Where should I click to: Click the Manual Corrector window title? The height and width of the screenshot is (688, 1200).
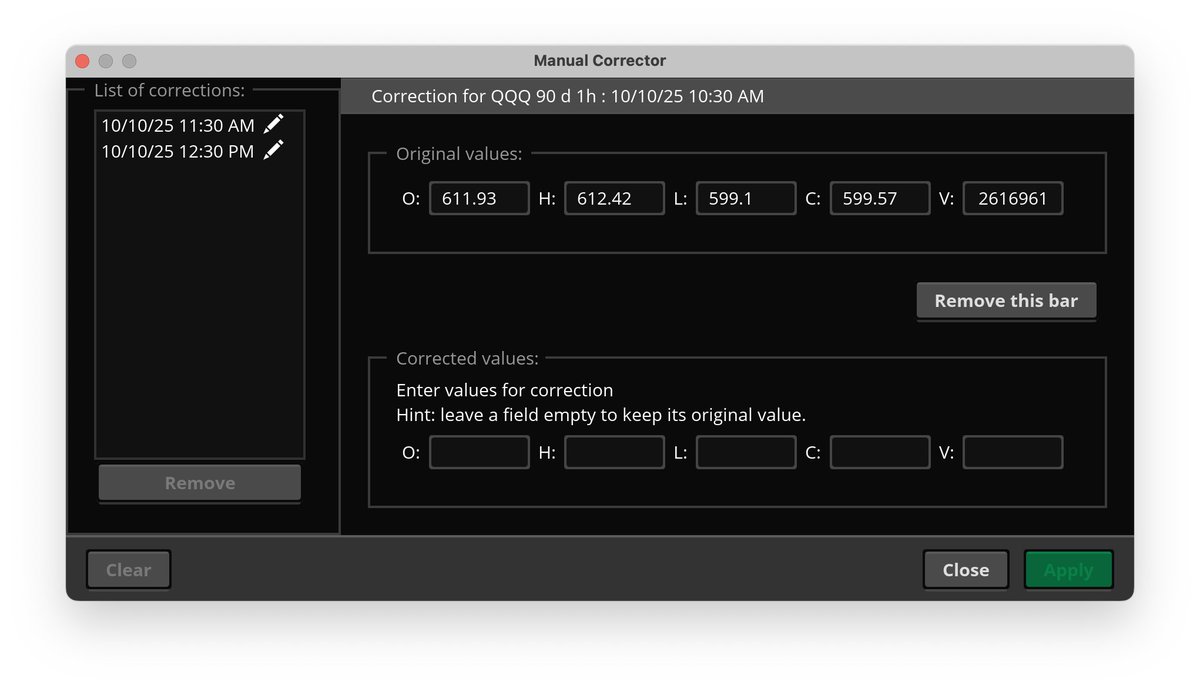coord(600,60)
